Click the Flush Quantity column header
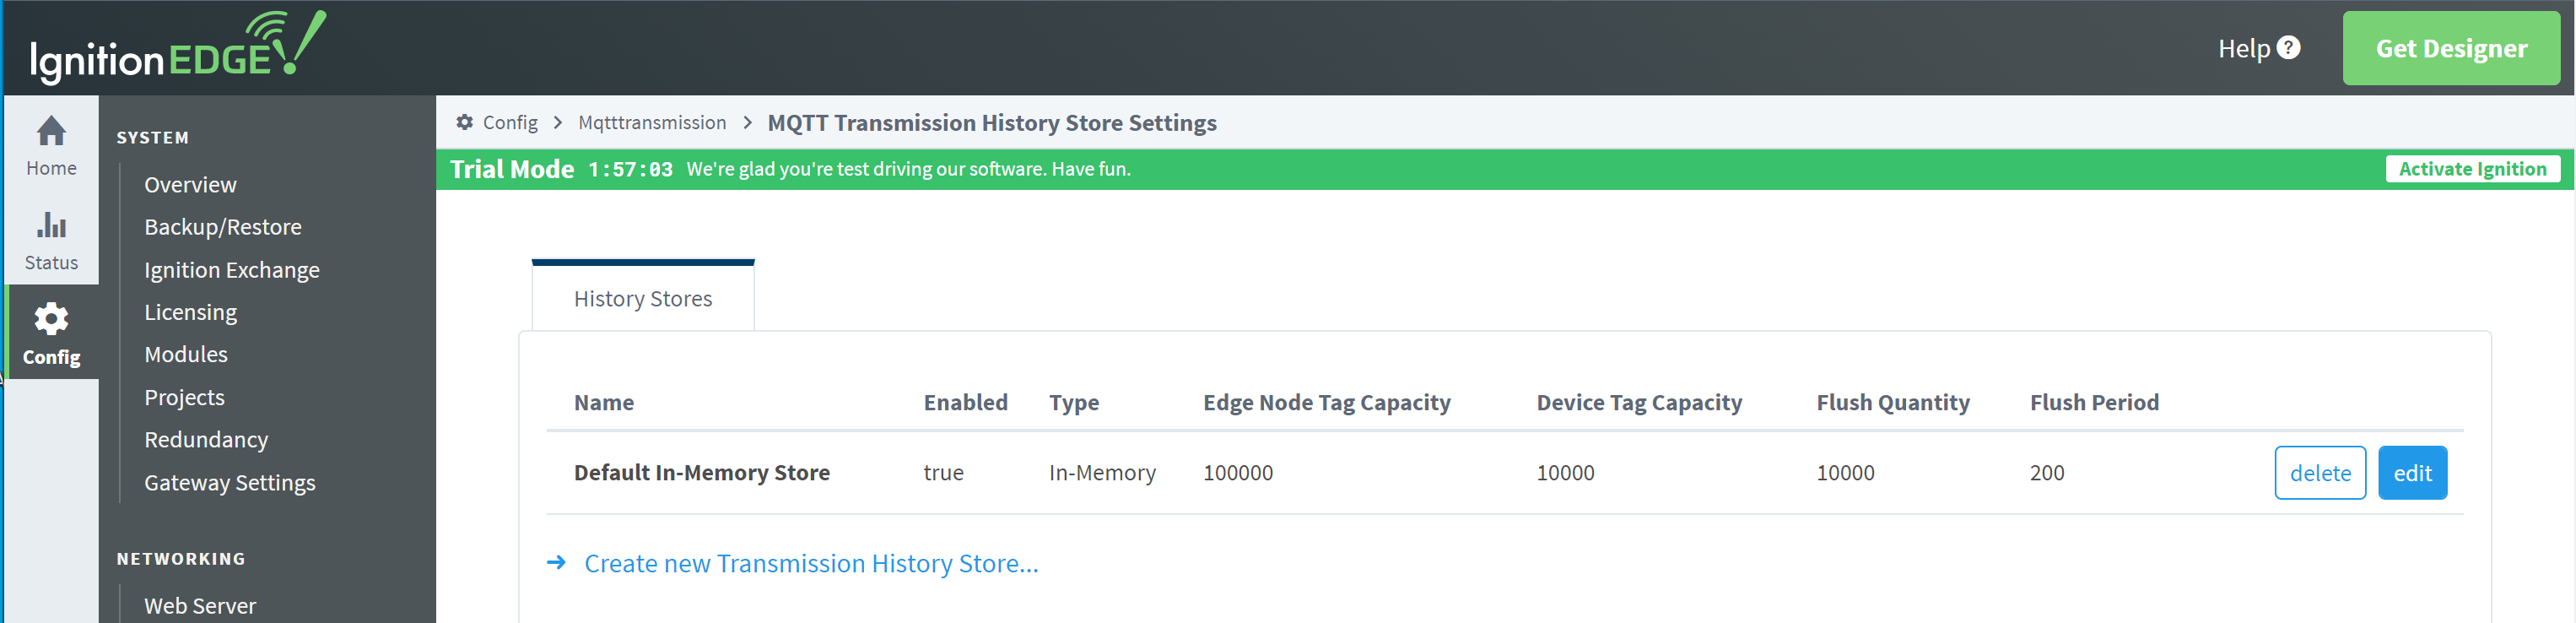The width and height of the screenshot is (2576, 623). click(1893, 403)
